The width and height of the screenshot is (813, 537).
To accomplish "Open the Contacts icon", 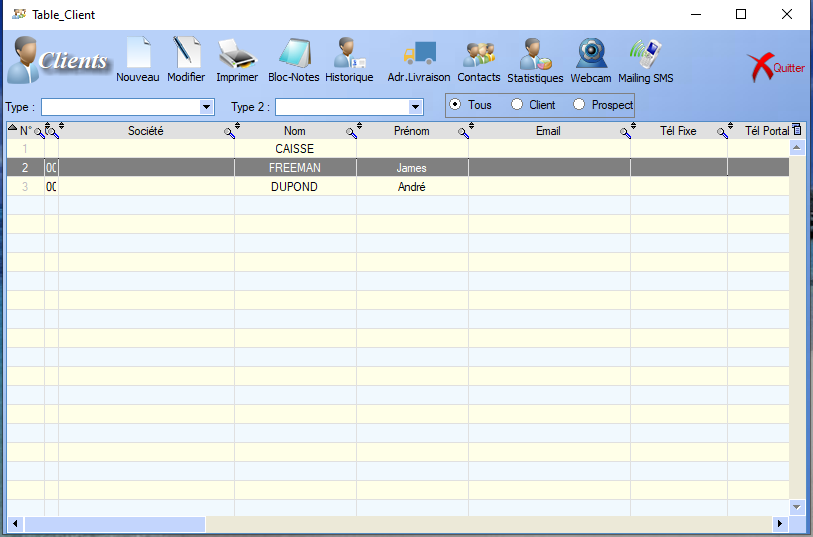I will coord(479,58).
